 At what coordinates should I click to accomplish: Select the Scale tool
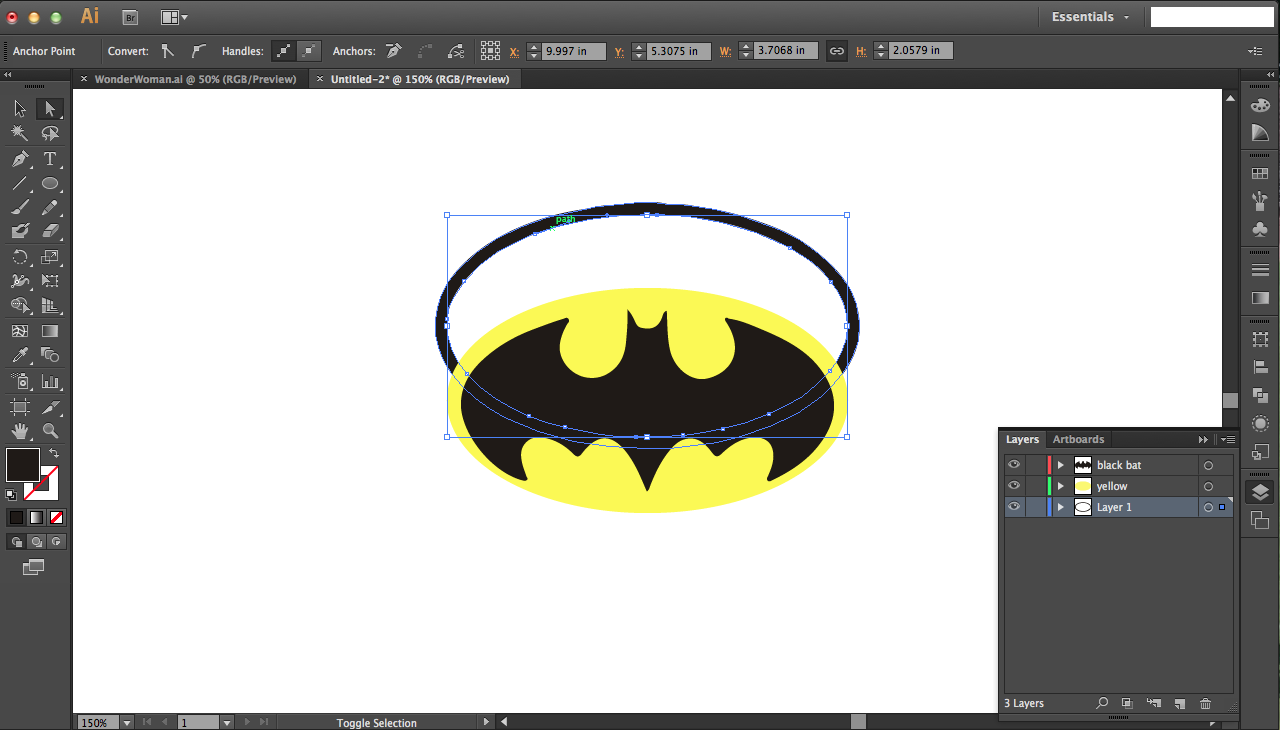tap(50, 257)
